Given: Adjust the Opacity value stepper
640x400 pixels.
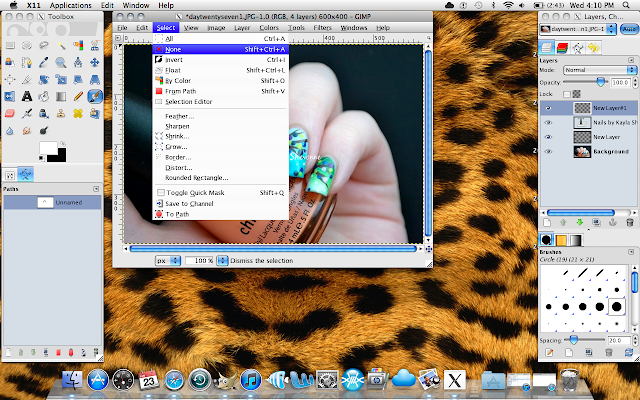Looking at the screenshot, I should click(635, 82).
